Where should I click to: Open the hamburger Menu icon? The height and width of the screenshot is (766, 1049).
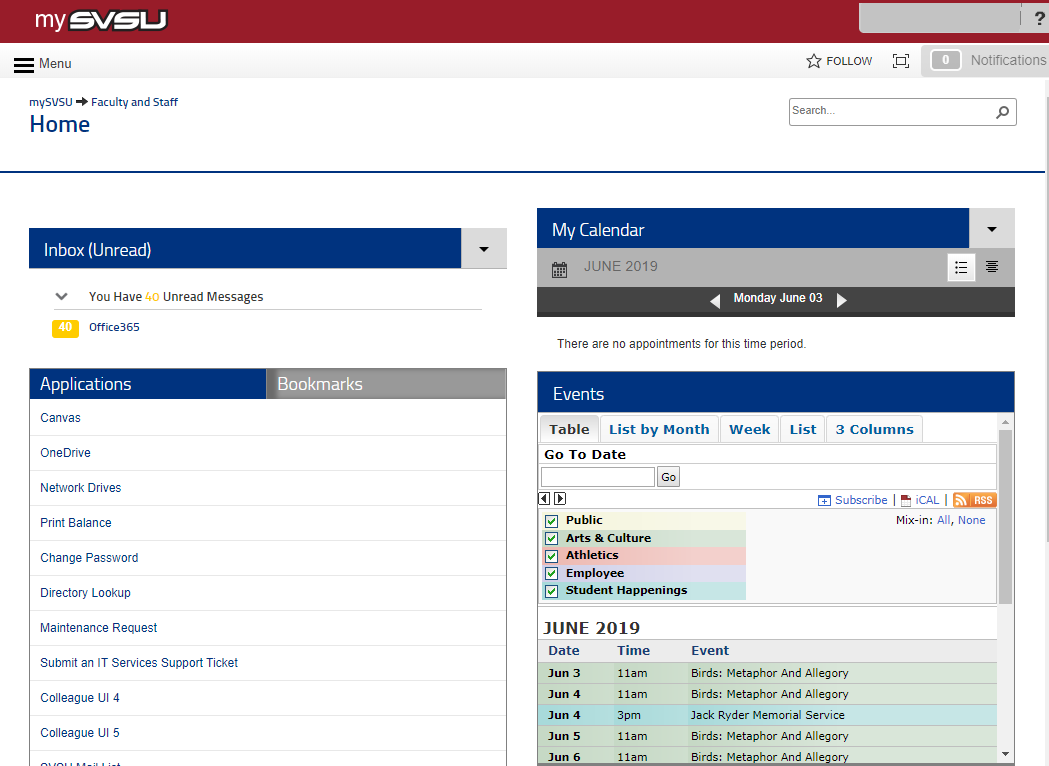[24, 64]
